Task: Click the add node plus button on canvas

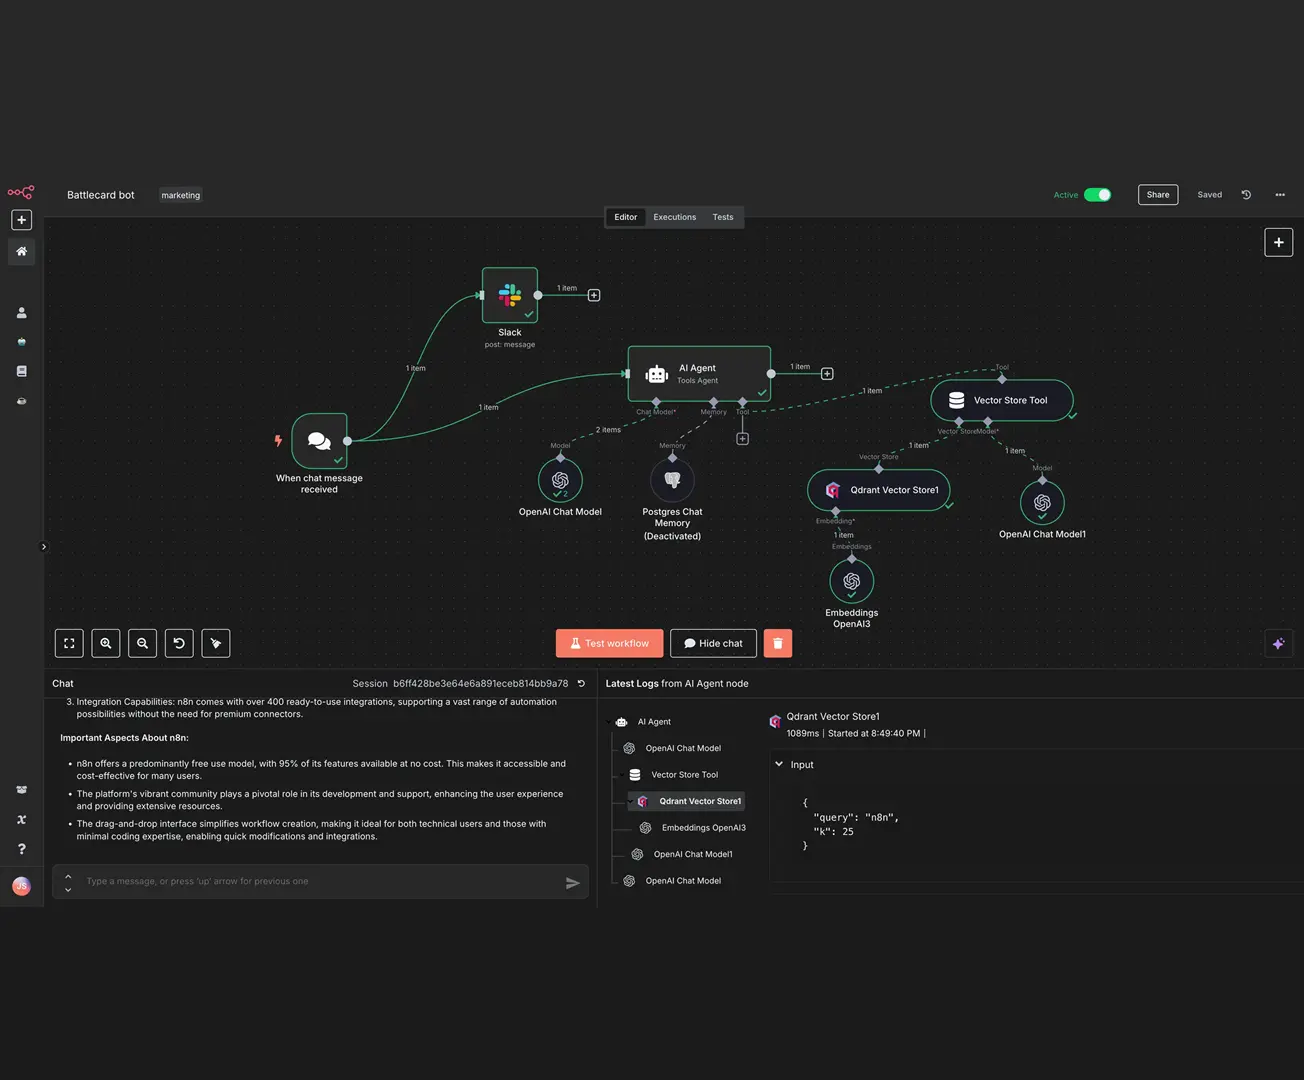Action: tap(1278, 242)
